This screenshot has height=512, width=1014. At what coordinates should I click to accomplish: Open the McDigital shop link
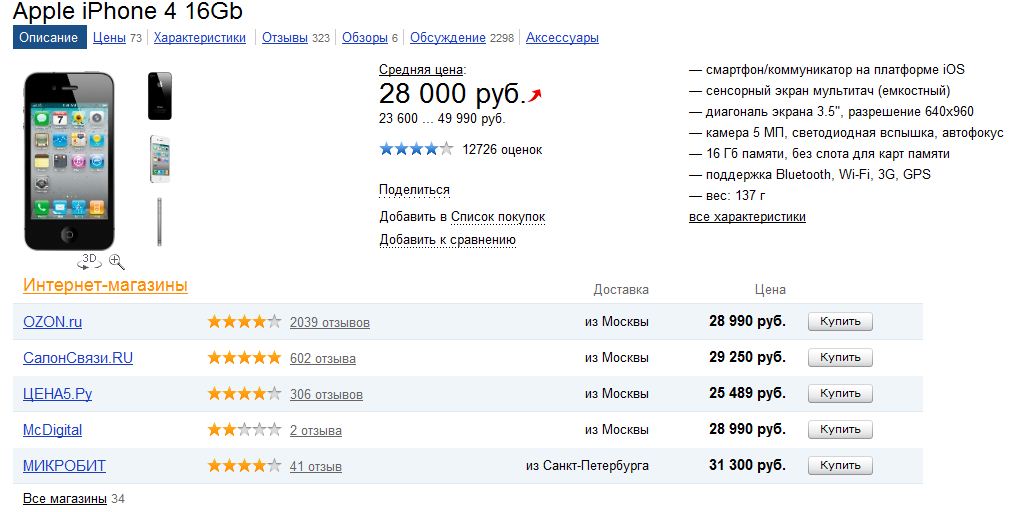tap(52, 430)
